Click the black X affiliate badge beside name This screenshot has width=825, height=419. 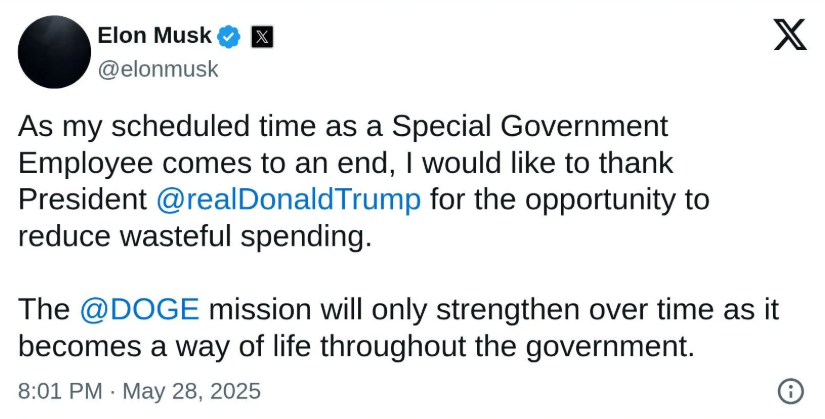[x=262, y=37]
